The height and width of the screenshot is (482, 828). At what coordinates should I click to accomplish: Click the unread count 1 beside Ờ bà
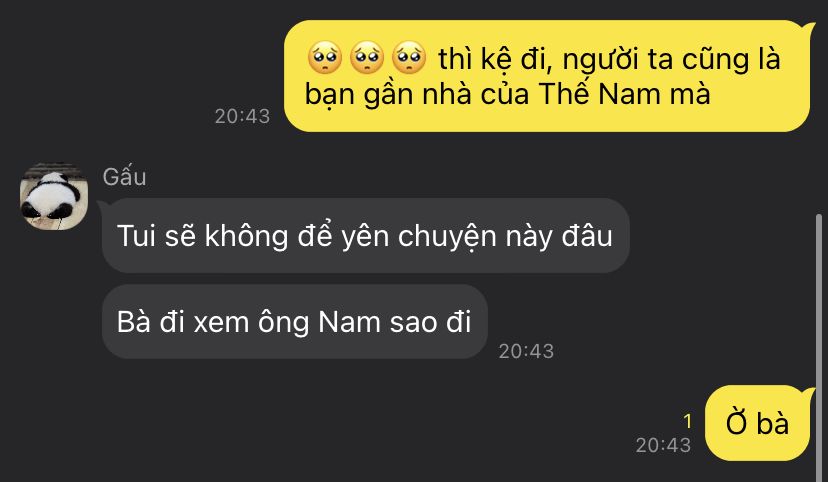(687, 421)
